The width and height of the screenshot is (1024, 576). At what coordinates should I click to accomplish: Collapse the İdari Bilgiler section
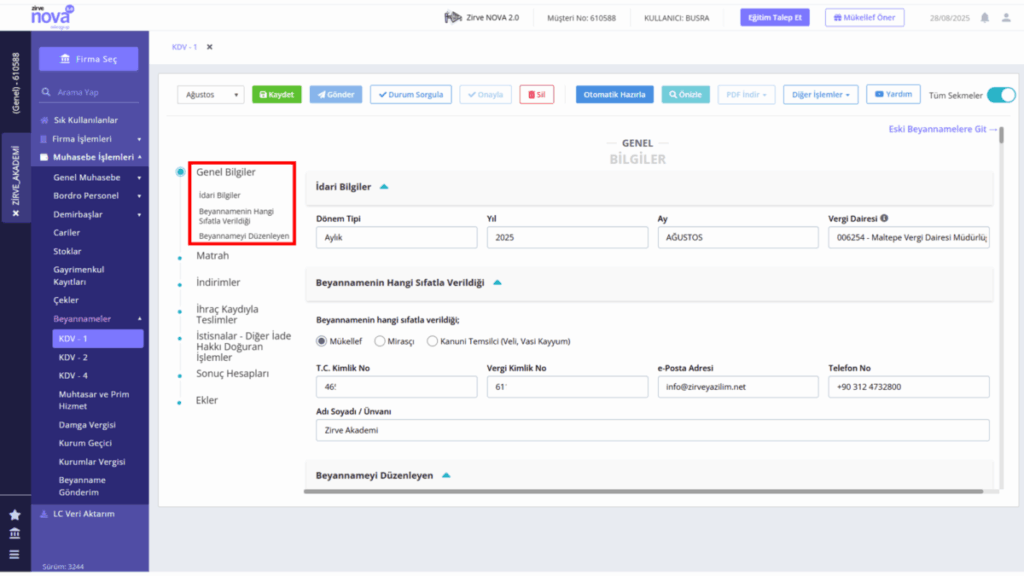click(x=384, y=187)
